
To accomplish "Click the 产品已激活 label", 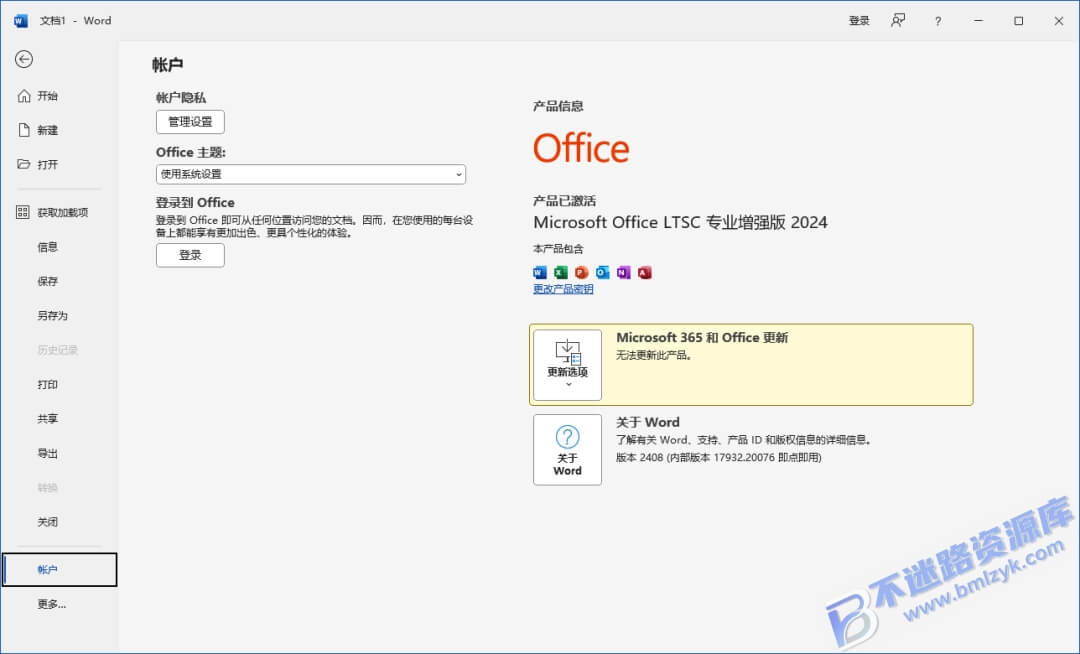I will tap(564, 201).
